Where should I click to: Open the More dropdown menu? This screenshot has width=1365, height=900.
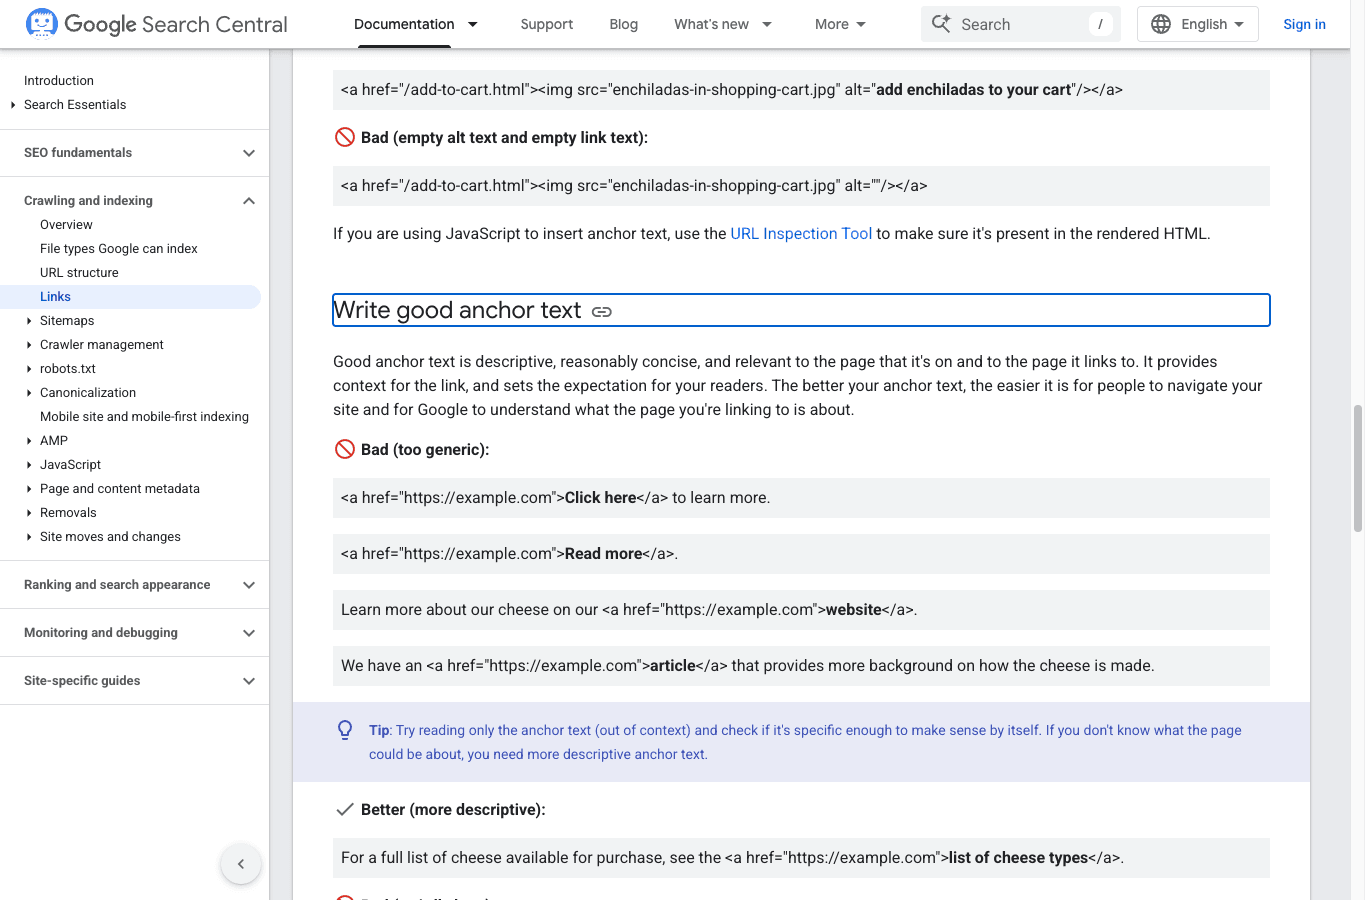[x=840, y=24]
